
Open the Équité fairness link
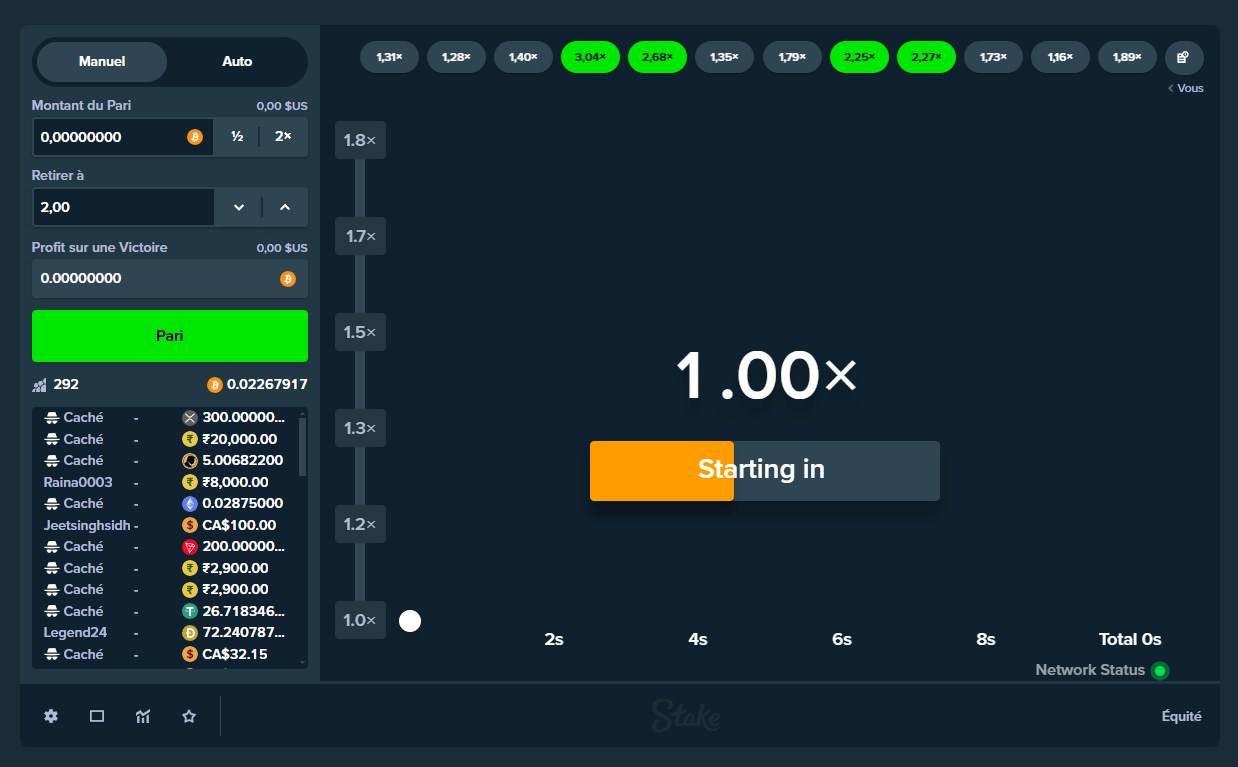point(1181,716)
